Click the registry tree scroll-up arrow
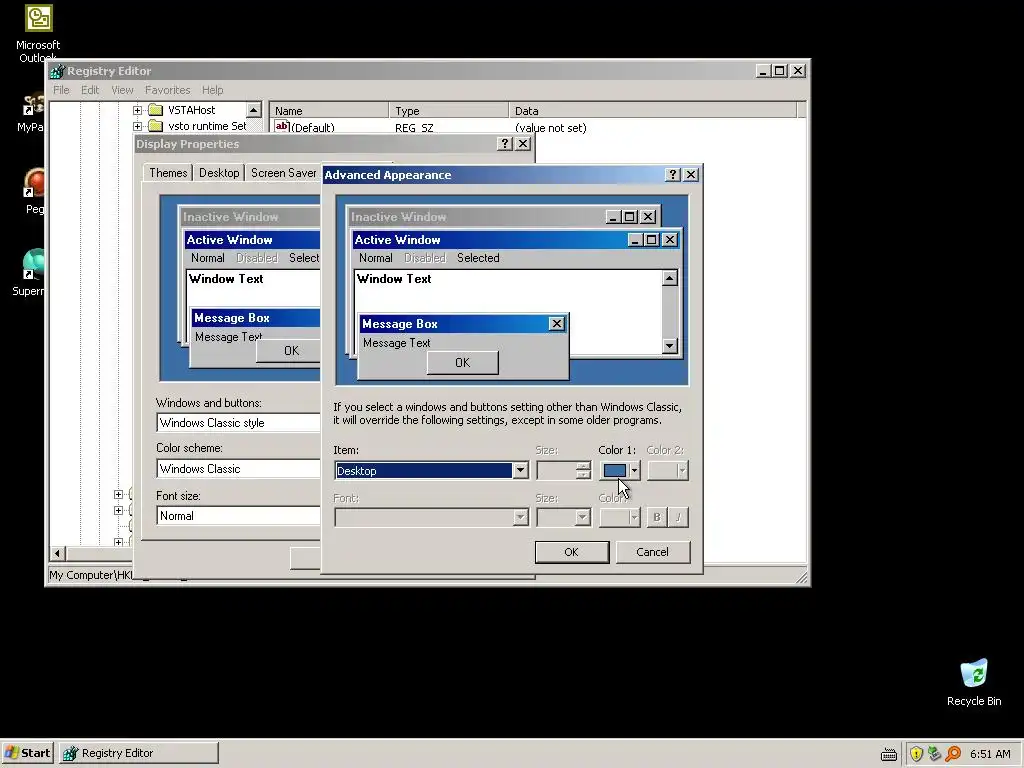Screen dimensions: 1024x768 [254, 110]
